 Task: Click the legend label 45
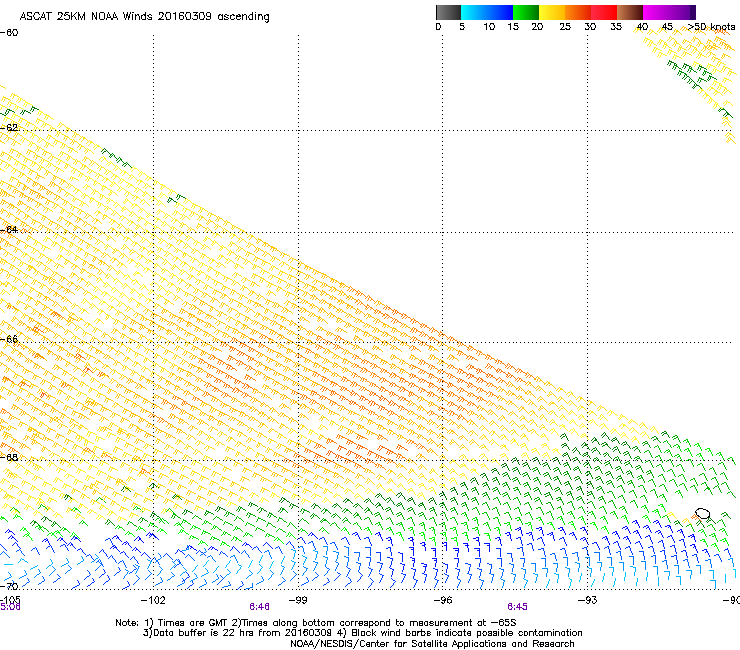667,27
